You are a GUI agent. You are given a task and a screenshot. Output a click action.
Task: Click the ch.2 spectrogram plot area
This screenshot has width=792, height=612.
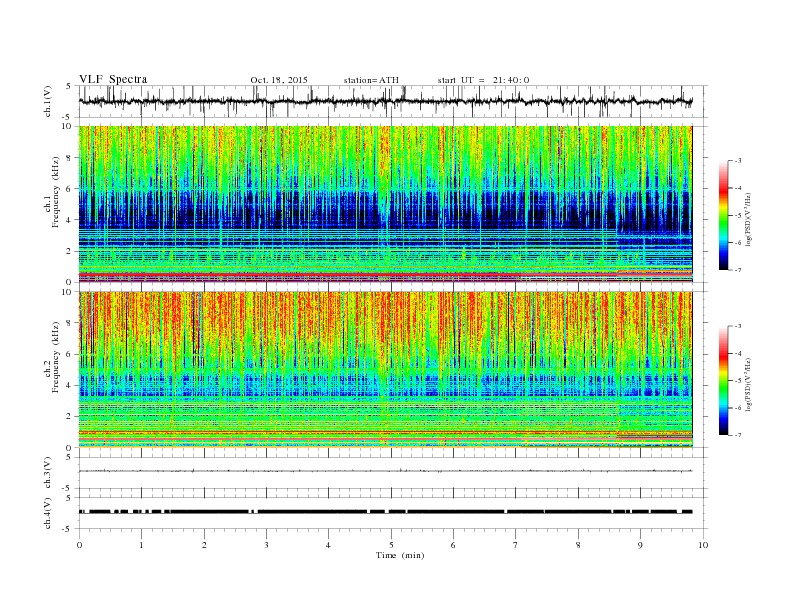click(x=386, y=370)
